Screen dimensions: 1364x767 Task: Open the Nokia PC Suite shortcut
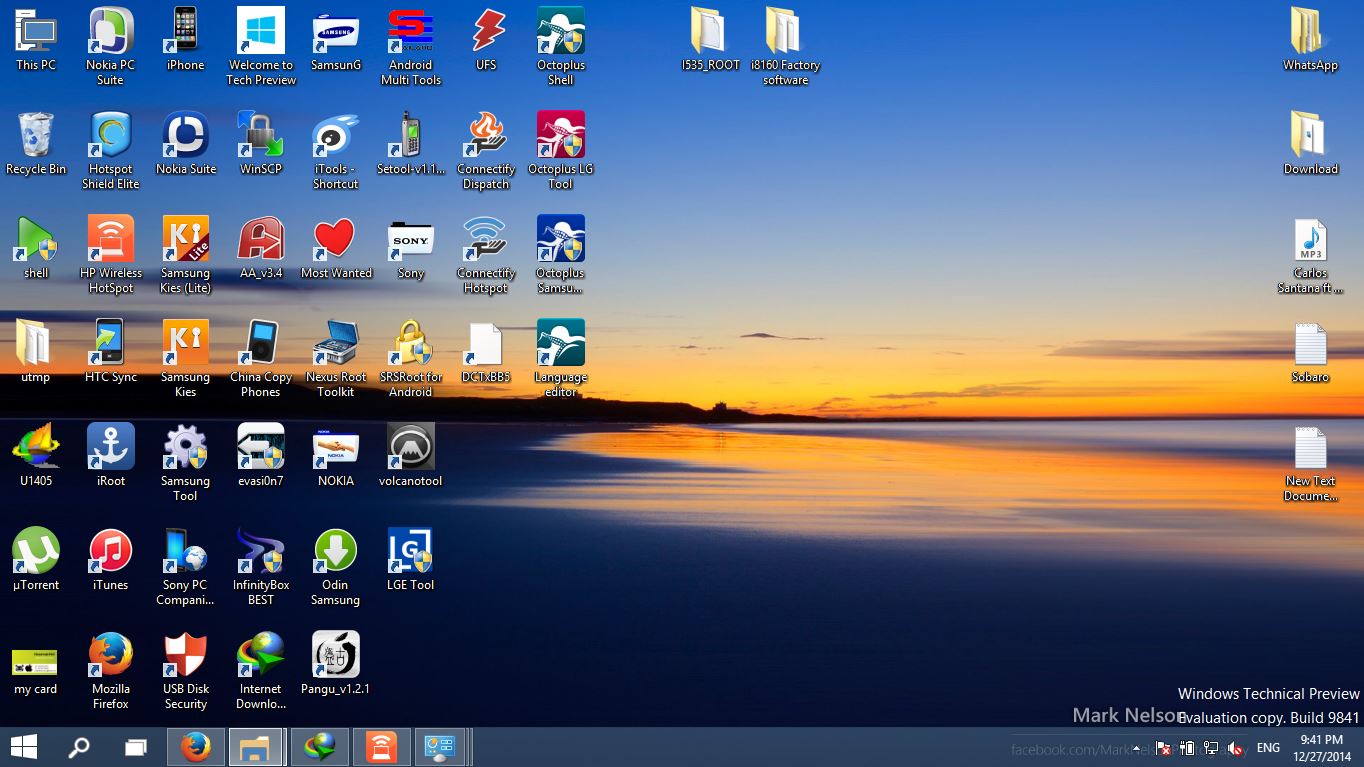click(x=110, y=46)
